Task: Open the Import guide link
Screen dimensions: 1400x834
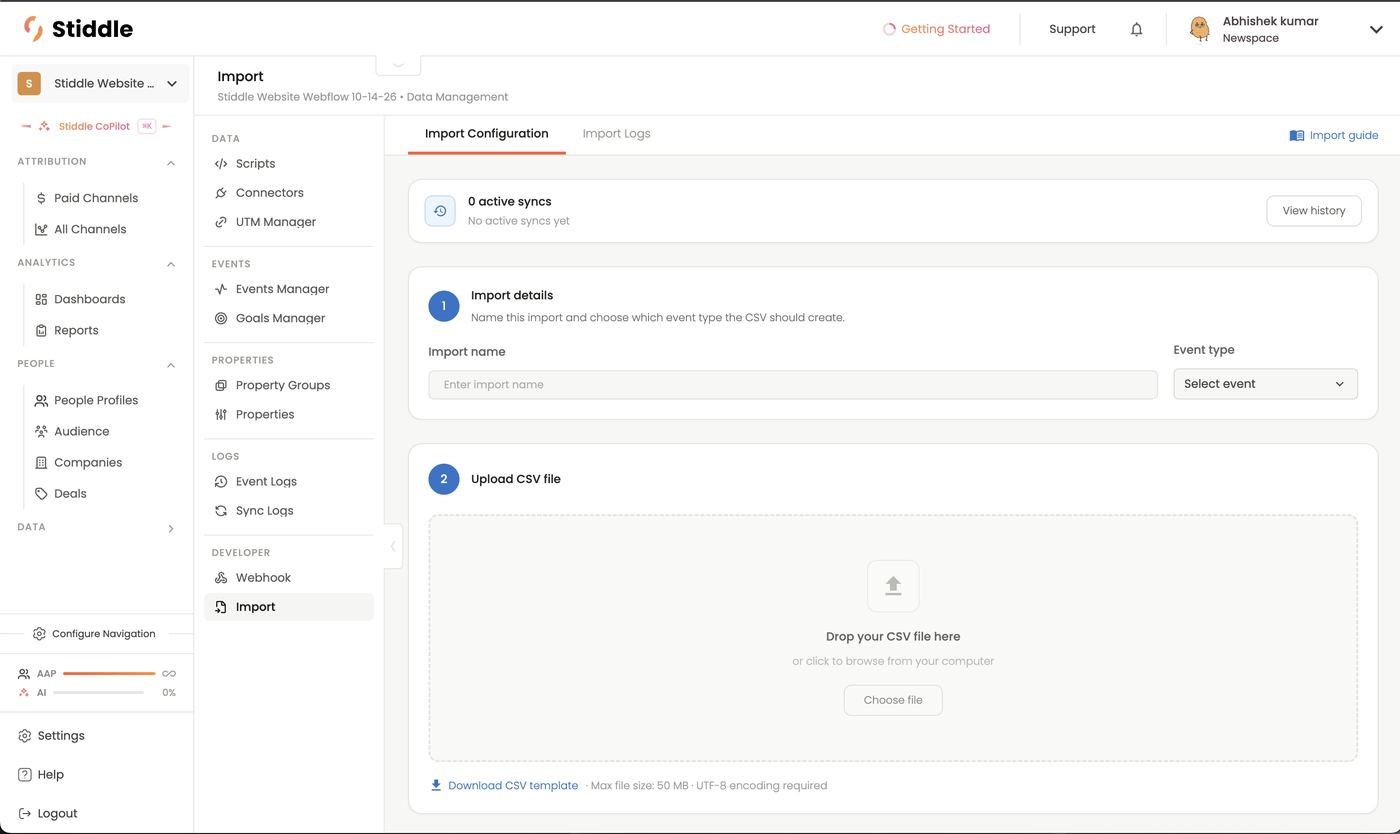Action: coord(1334,135)
